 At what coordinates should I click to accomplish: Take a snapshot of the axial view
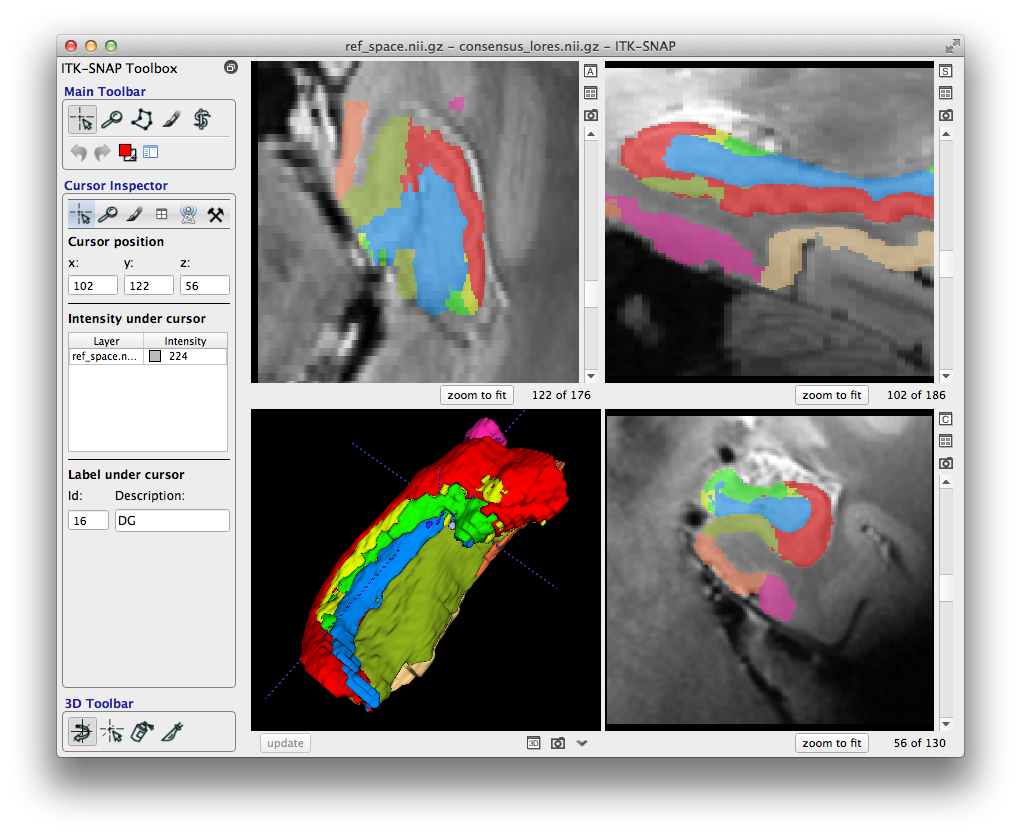pyautogui.click(x=590, y=115)
